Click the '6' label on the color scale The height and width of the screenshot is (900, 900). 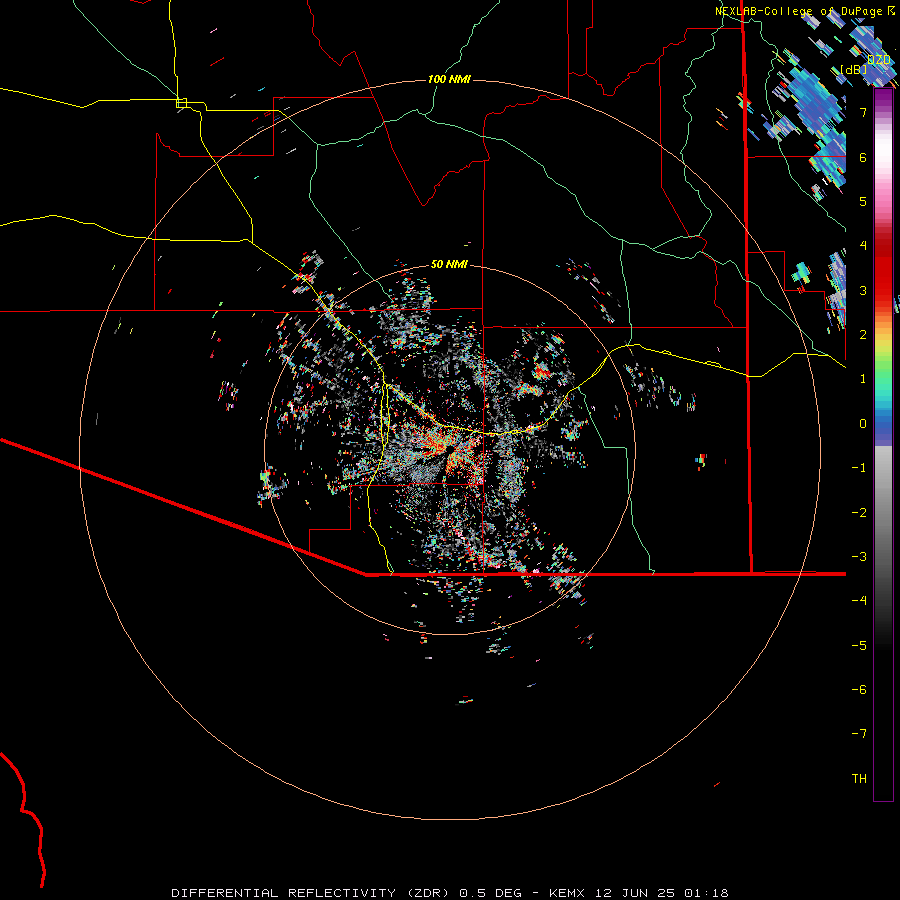863,157
